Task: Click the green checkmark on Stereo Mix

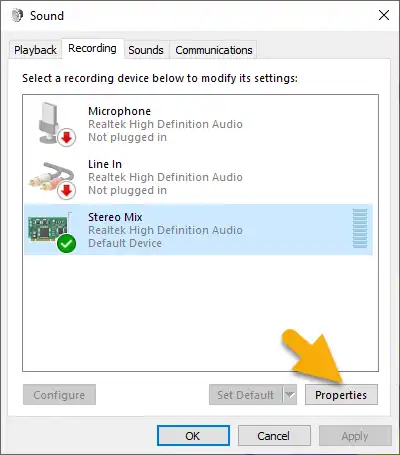Action: (x=66, y=243)
